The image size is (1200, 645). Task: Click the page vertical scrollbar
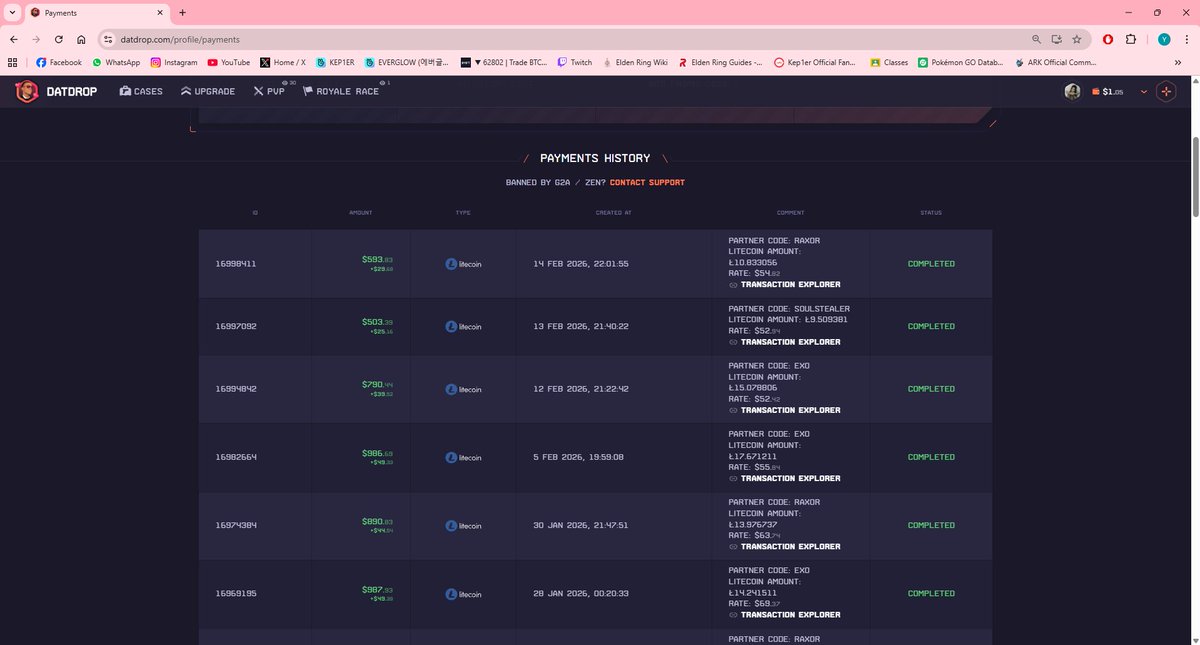(x=1194, y=175)
